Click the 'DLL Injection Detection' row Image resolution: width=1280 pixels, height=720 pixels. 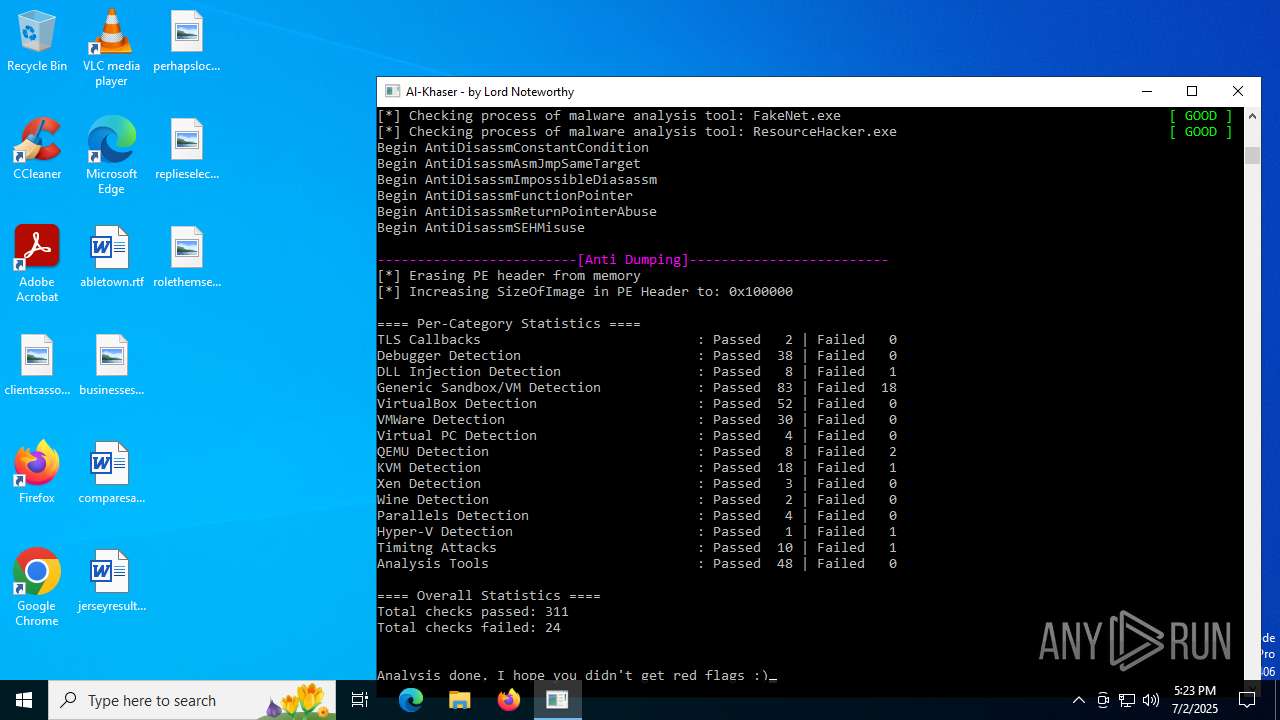point(637,372)
